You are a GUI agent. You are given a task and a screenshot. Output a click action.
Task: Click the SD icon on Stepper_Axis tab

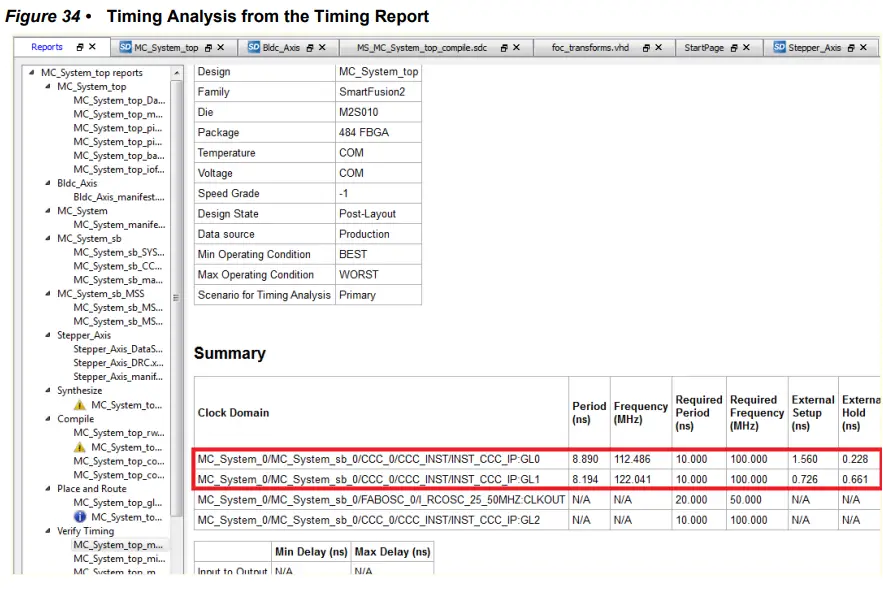click(x=779, y=47)
